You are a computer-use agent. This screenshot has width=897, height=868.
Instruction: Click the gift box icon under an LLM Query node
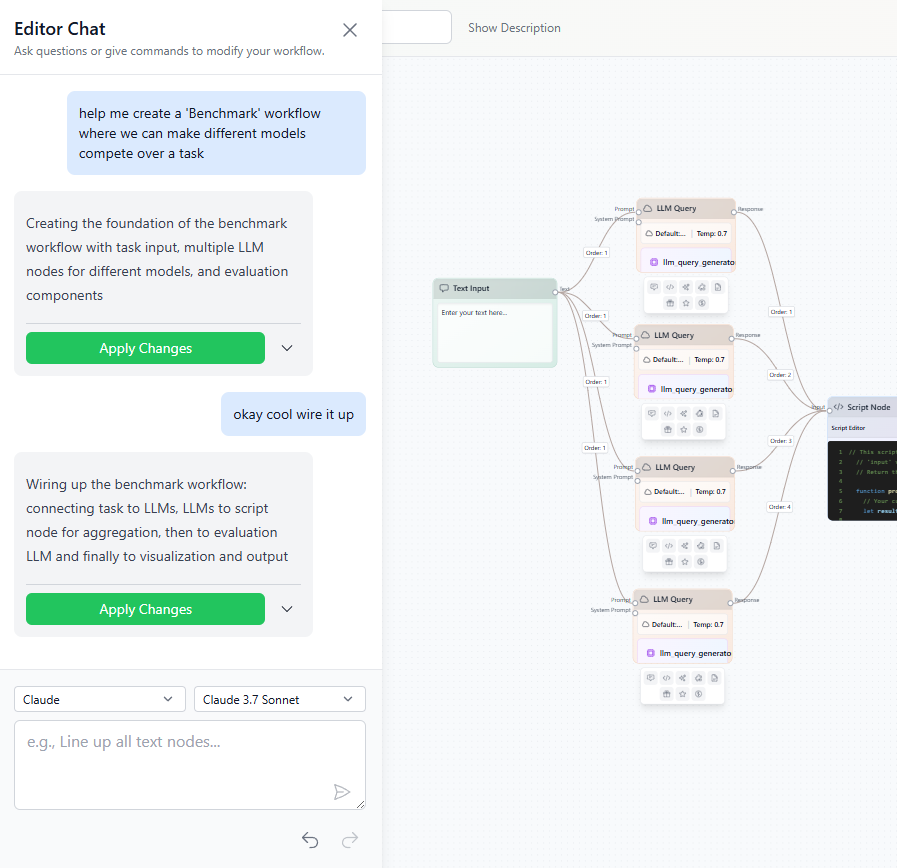coord(670,301)
